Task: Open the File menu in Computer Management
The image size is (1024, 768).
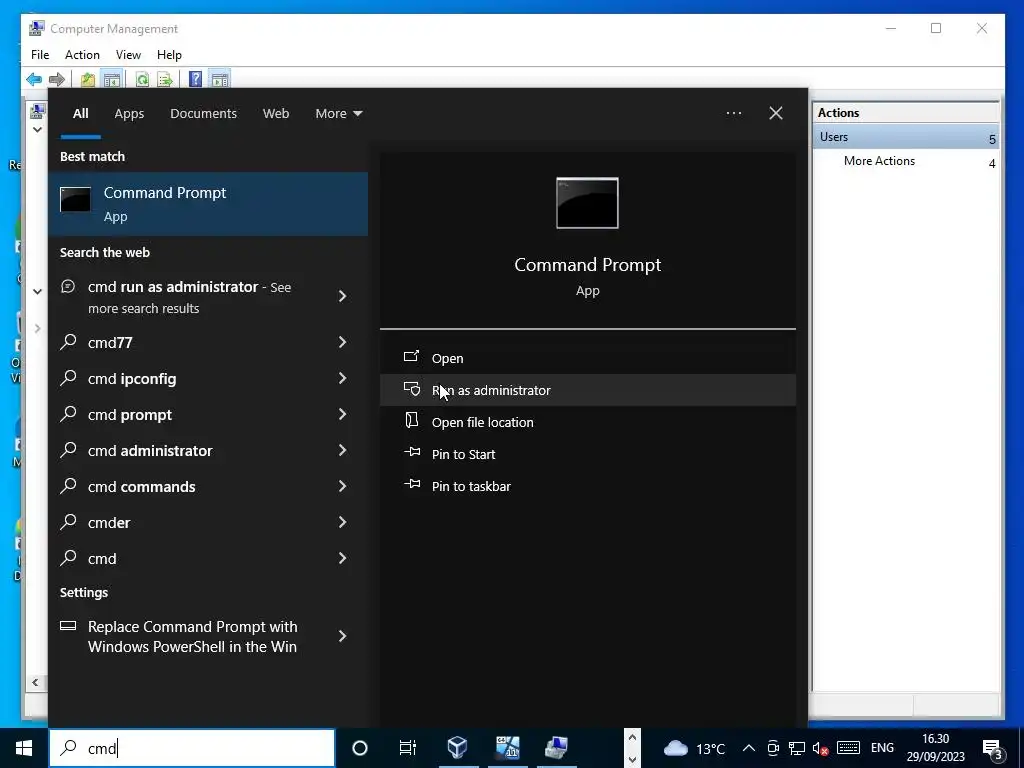Action: (x=40, y=55)
